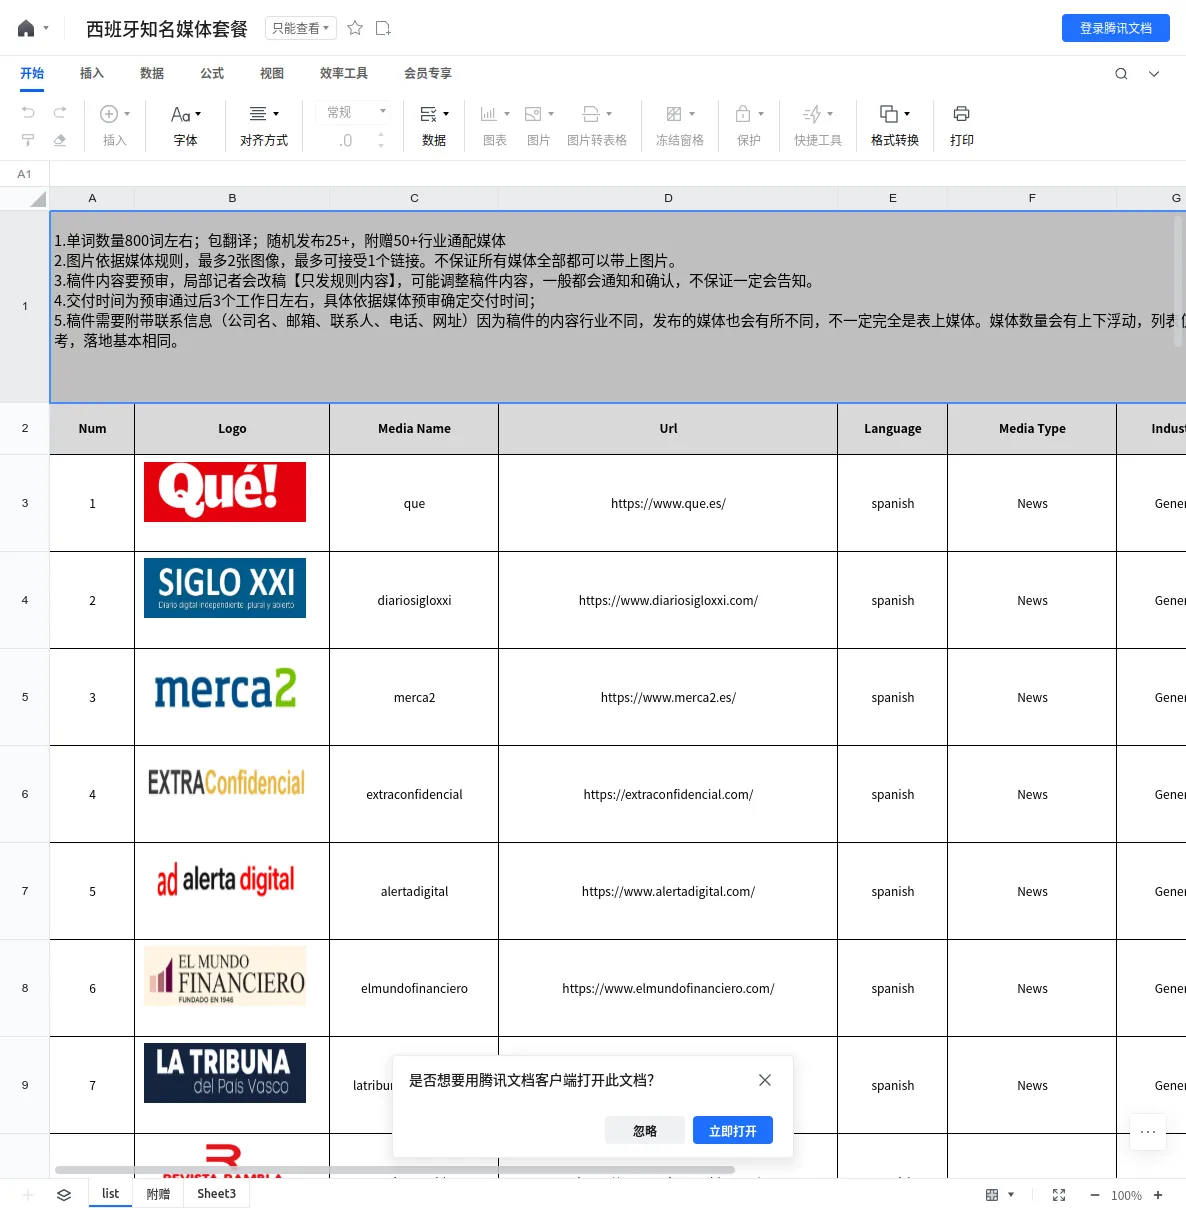
Task: Click the https://extraconfidencial.com/ URL cell
Action: coord(668,795)
